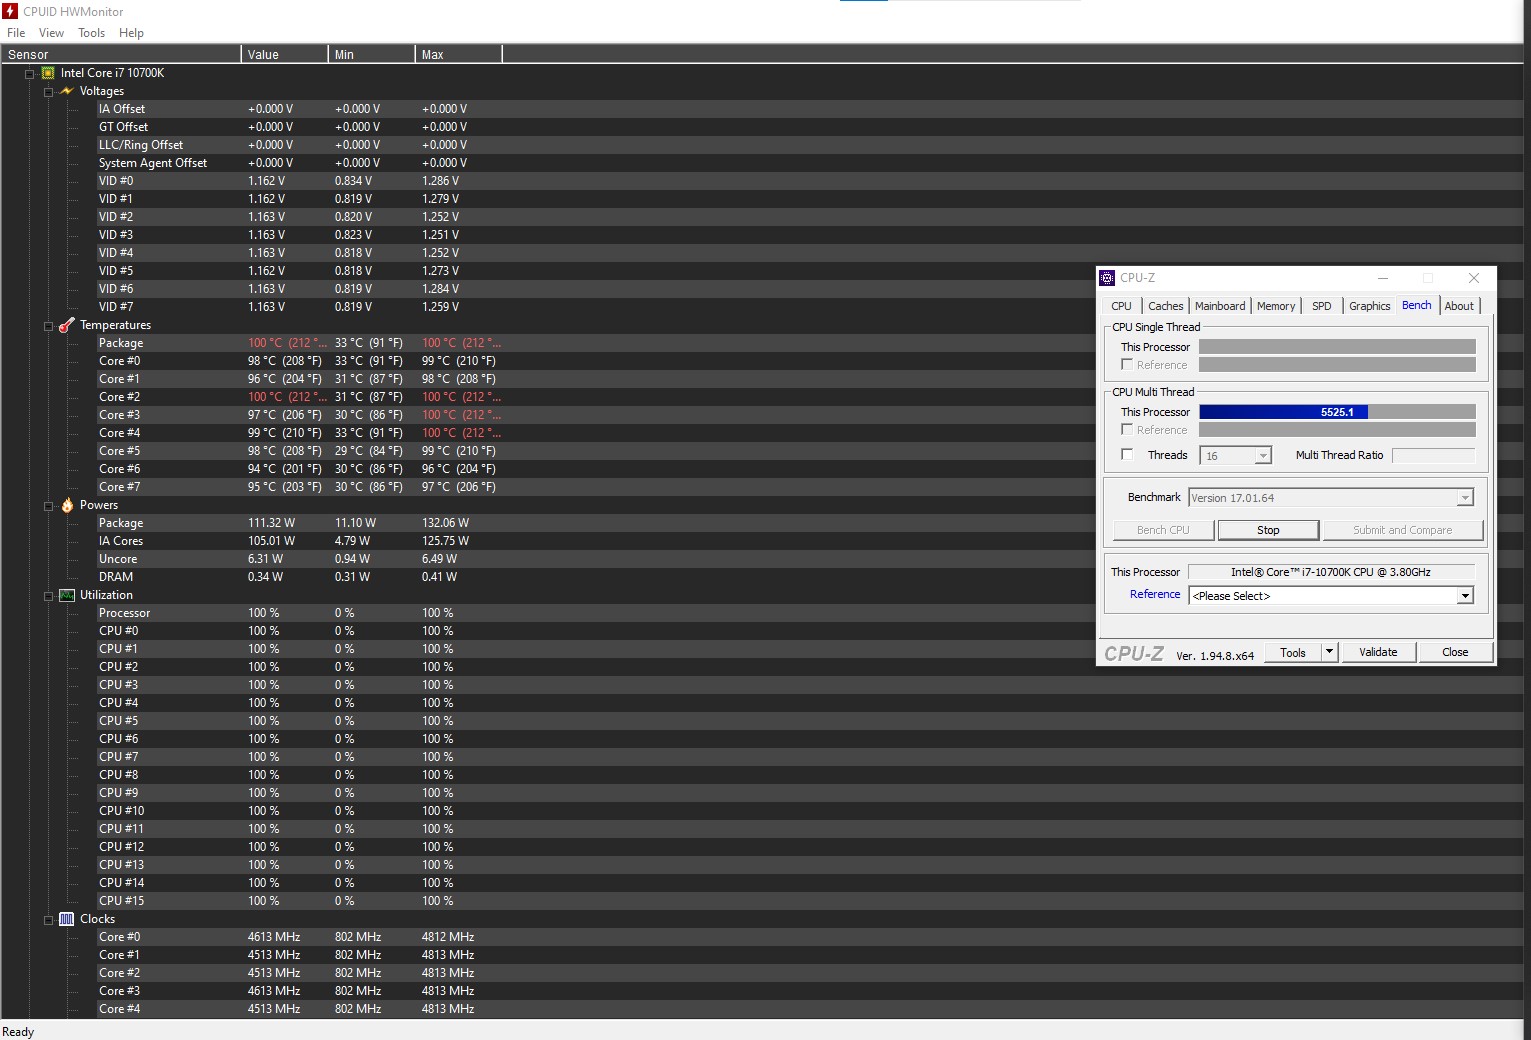The image size is (1531, 1040).
Task: Open the Tools dropdown arrow in CPU-Z
Action: tap(1329, 652)
